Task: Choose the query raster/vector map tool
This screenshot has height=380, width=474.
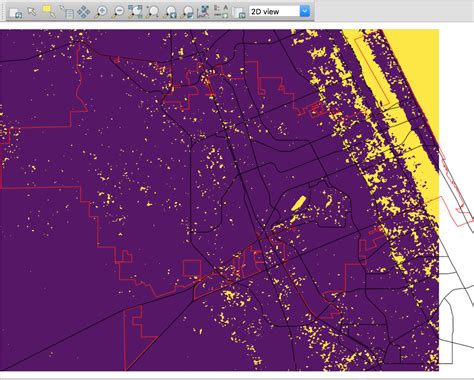Action: point(67,12)
